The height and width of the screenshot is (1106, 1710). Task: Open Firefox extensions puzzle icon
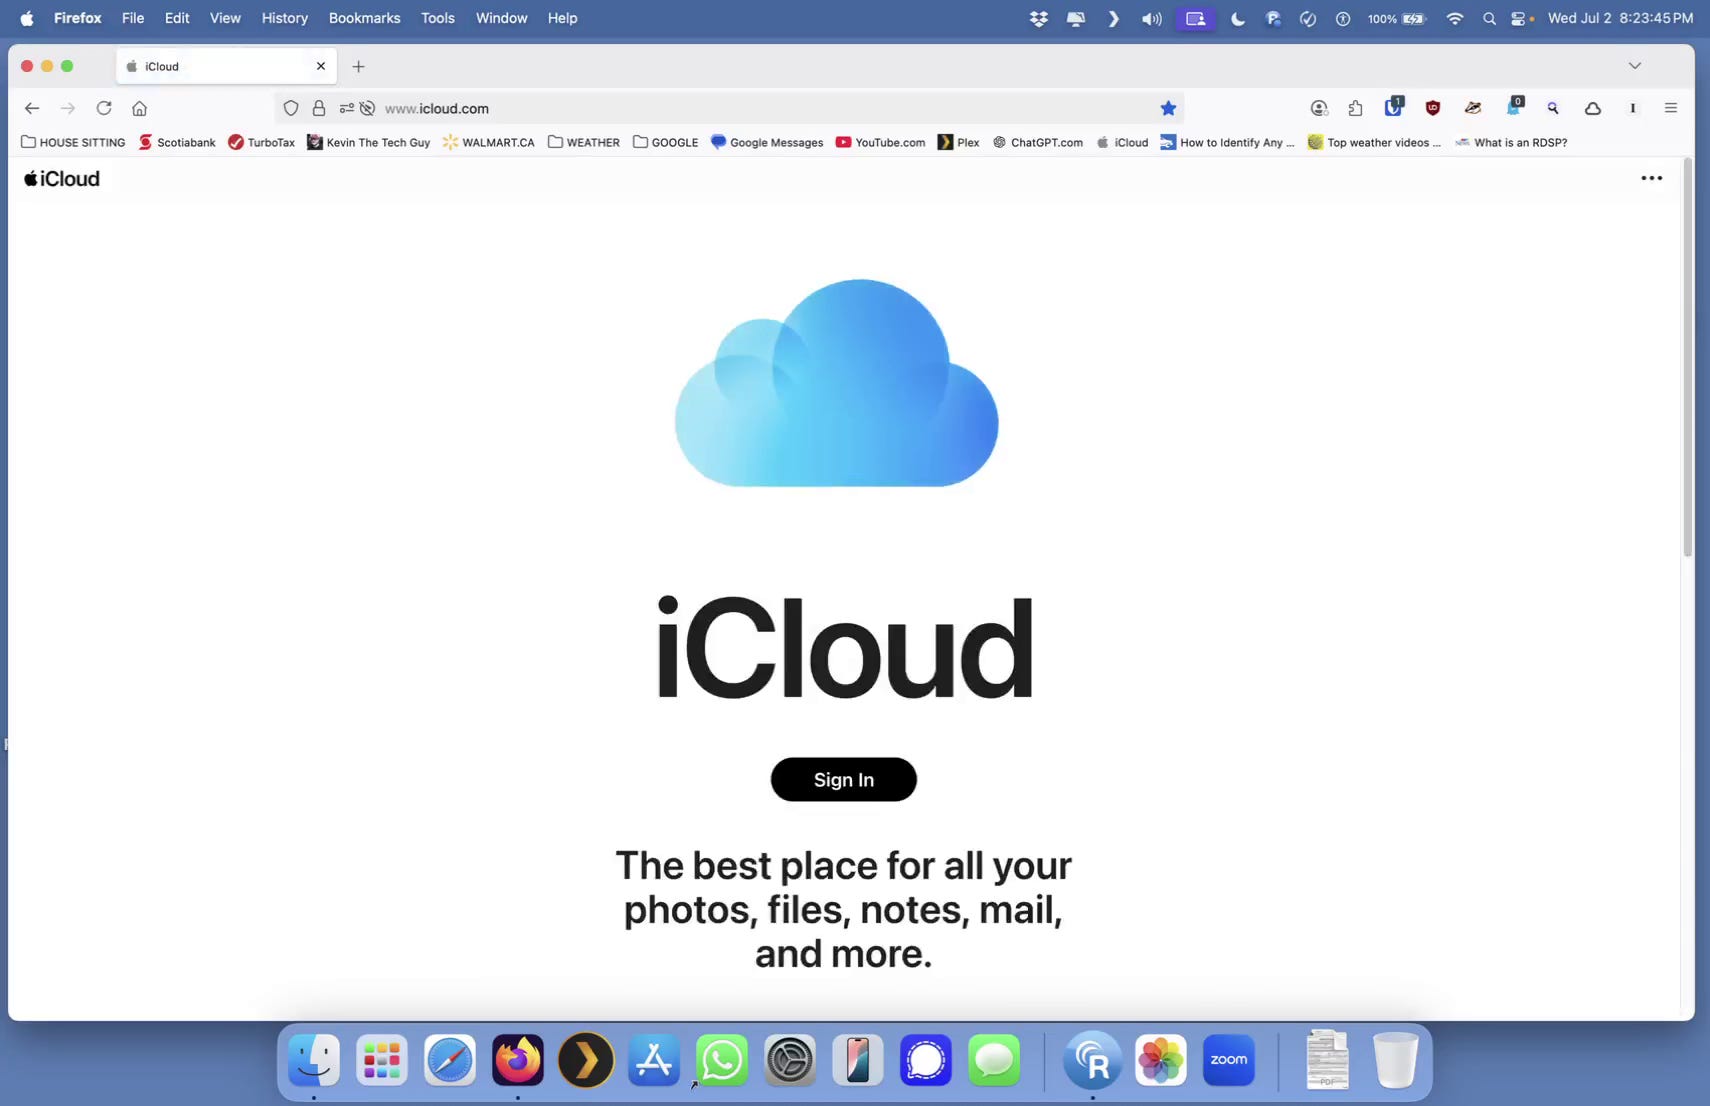(x=1356, y=108)
